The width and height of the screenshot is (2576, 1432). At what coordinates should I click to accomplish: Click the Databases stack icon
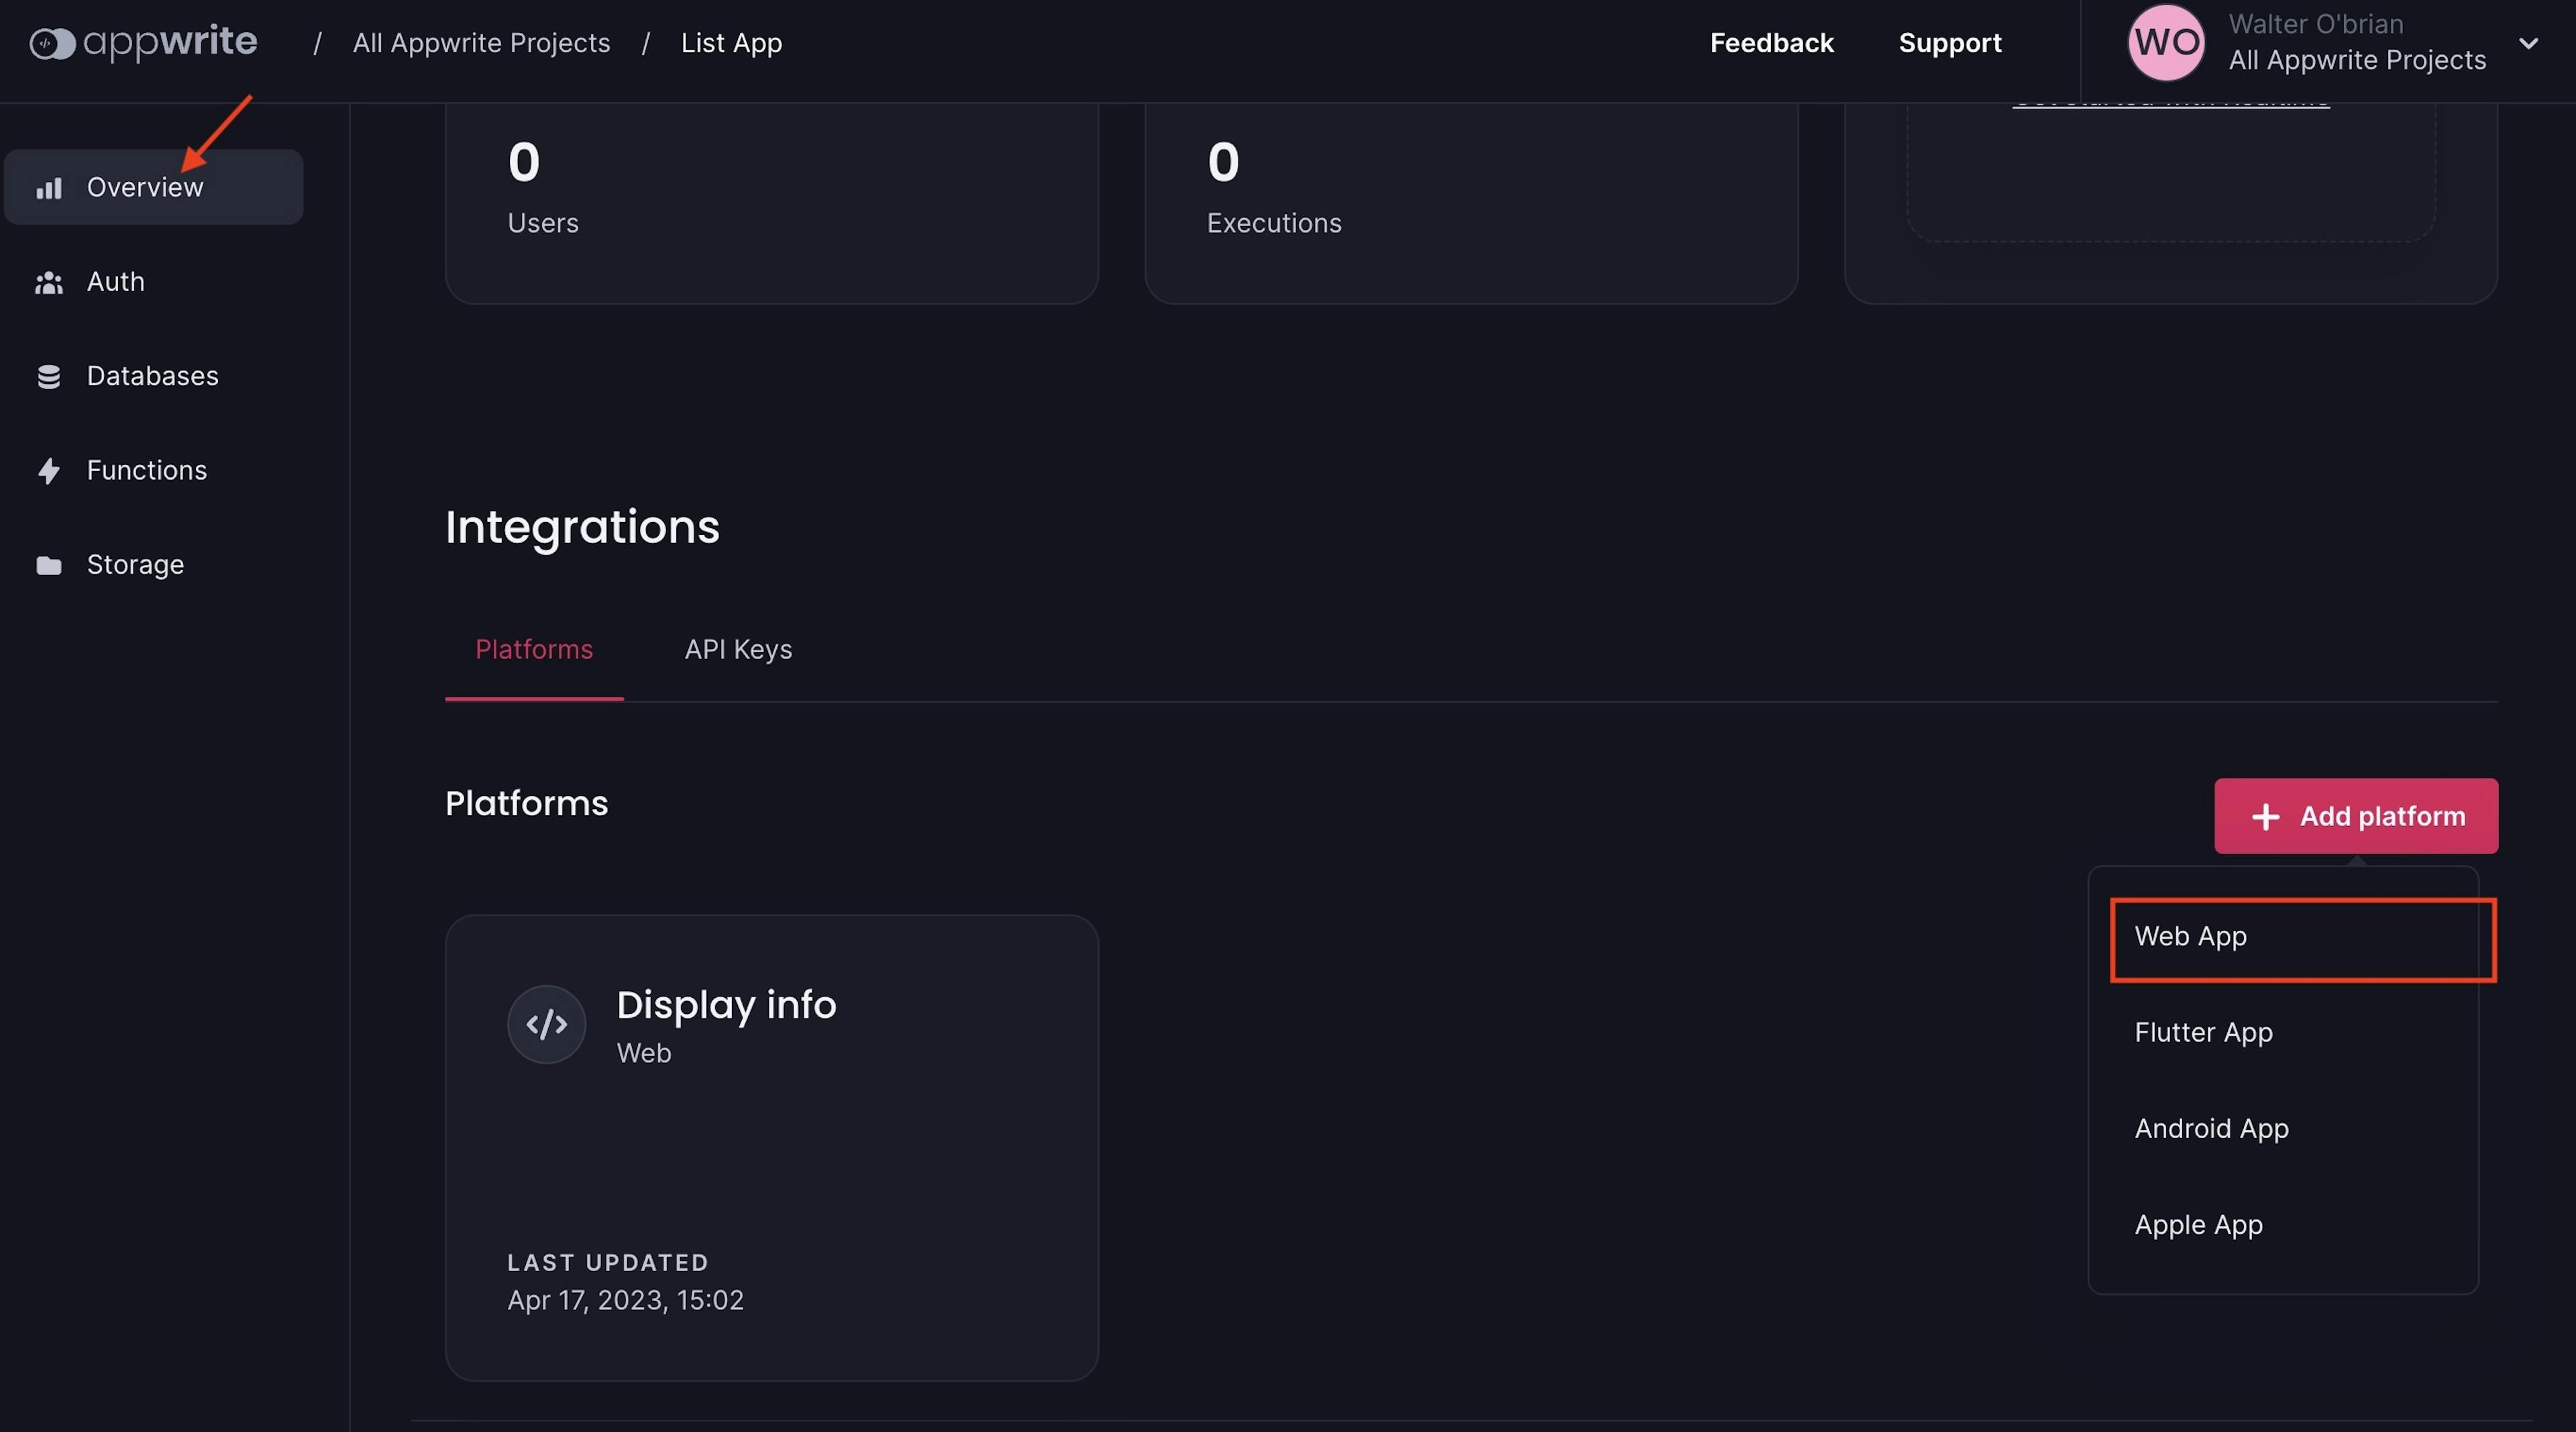tap(49, 377)
